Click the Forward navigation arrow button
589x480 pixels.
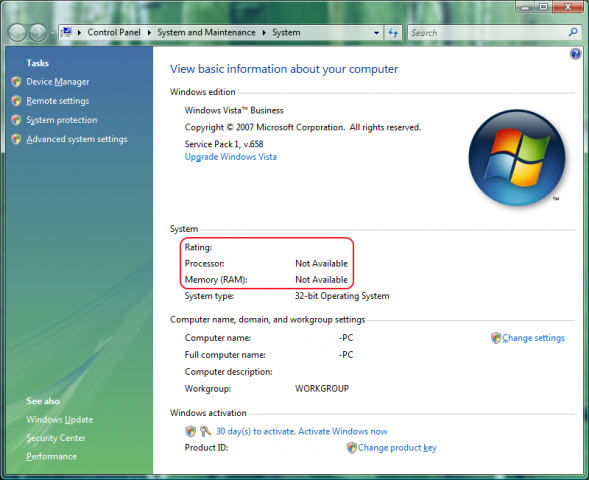coord(38,33)
